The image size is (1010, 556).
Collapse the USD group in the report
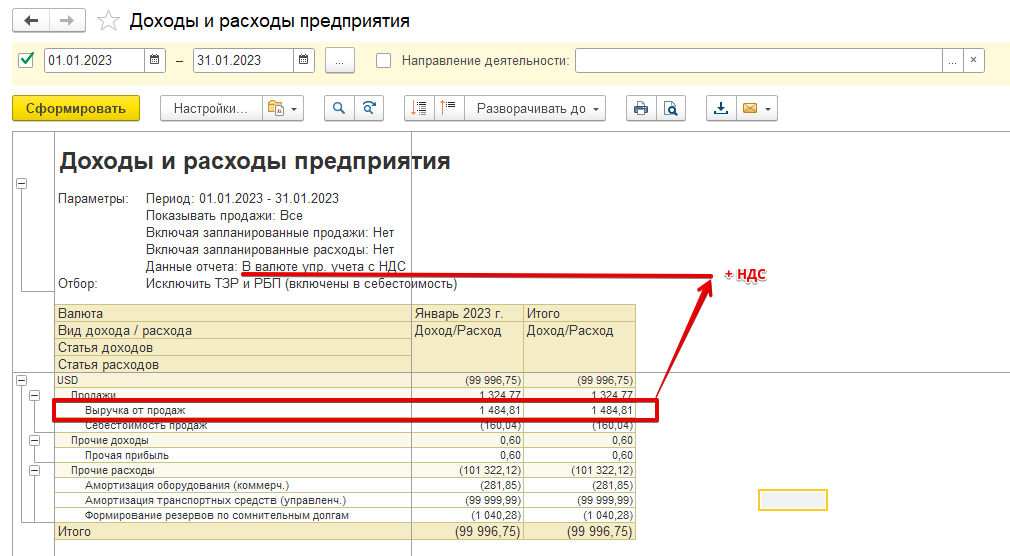pos(22,380)
